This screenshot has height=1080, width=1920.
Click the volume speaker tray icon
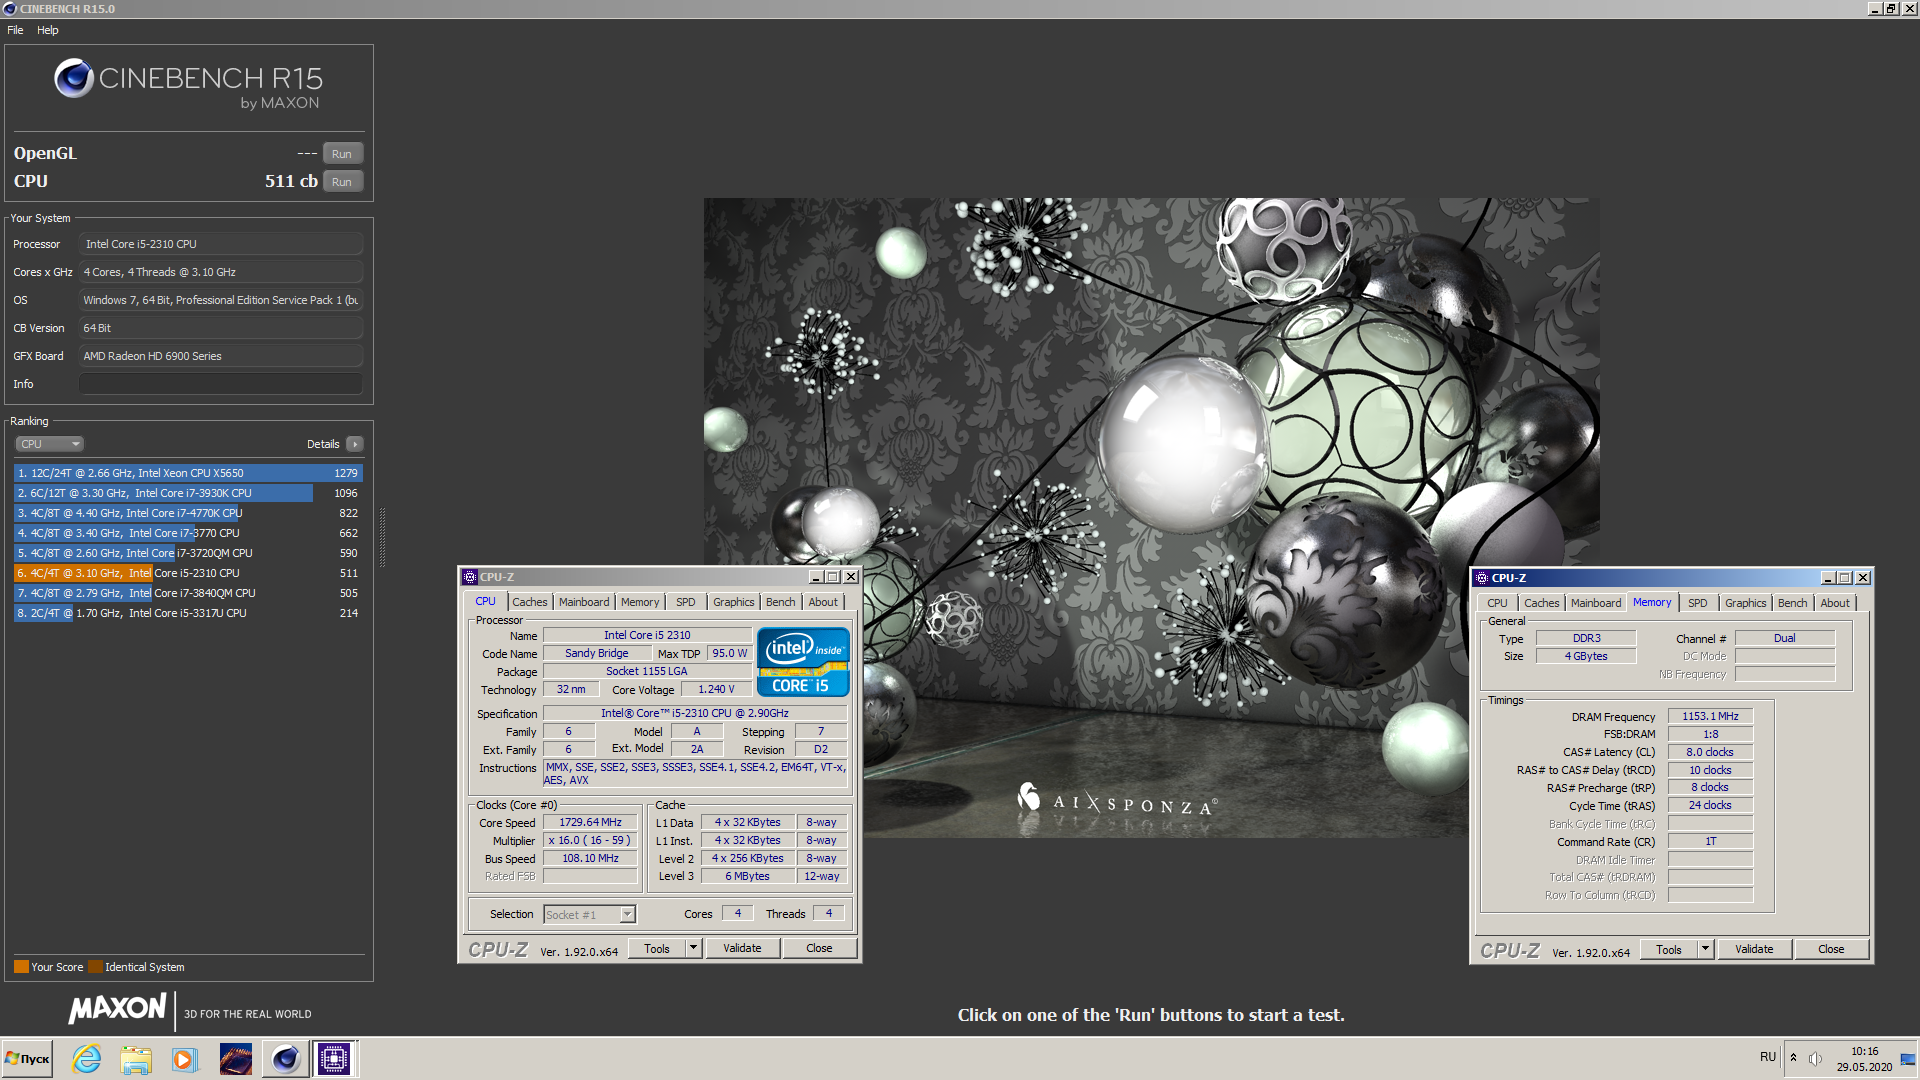[x=1815, y=1058]
